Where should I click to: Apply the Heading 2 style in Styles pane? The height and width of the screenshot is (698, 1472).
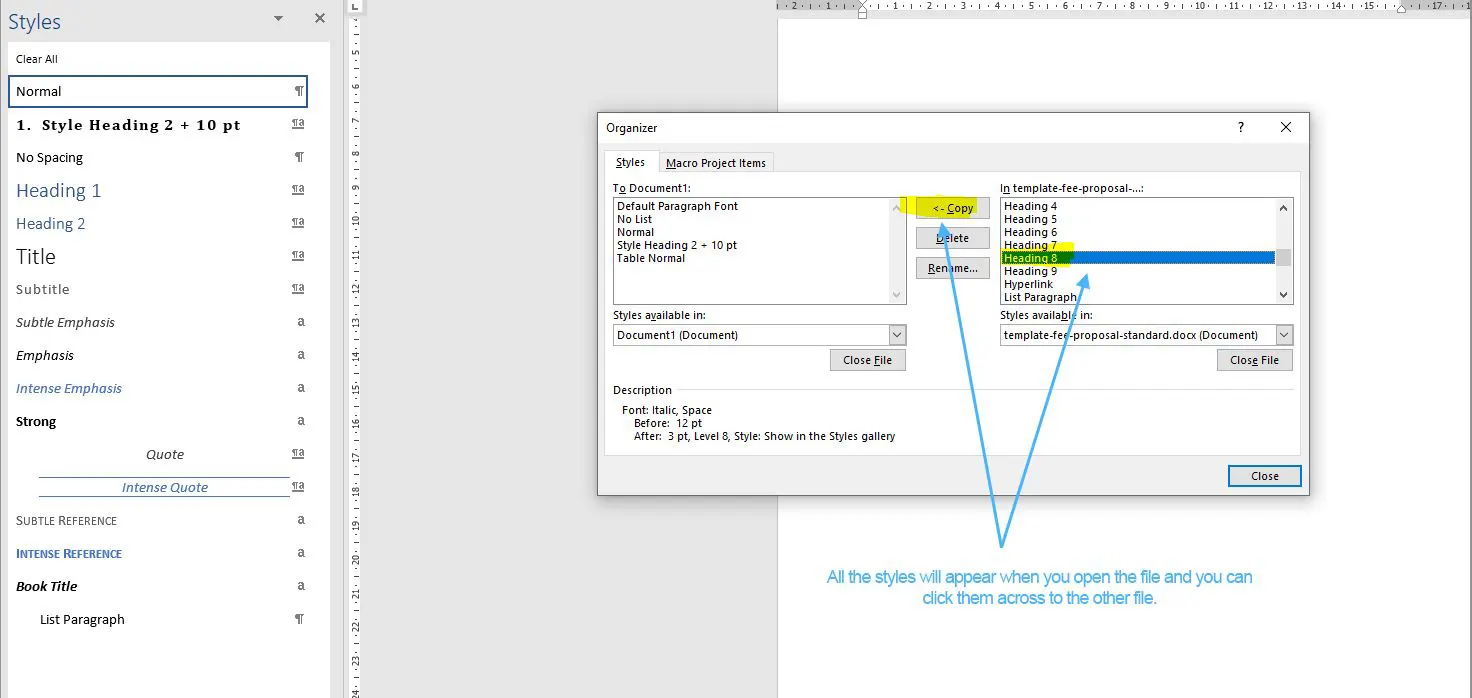158,223
